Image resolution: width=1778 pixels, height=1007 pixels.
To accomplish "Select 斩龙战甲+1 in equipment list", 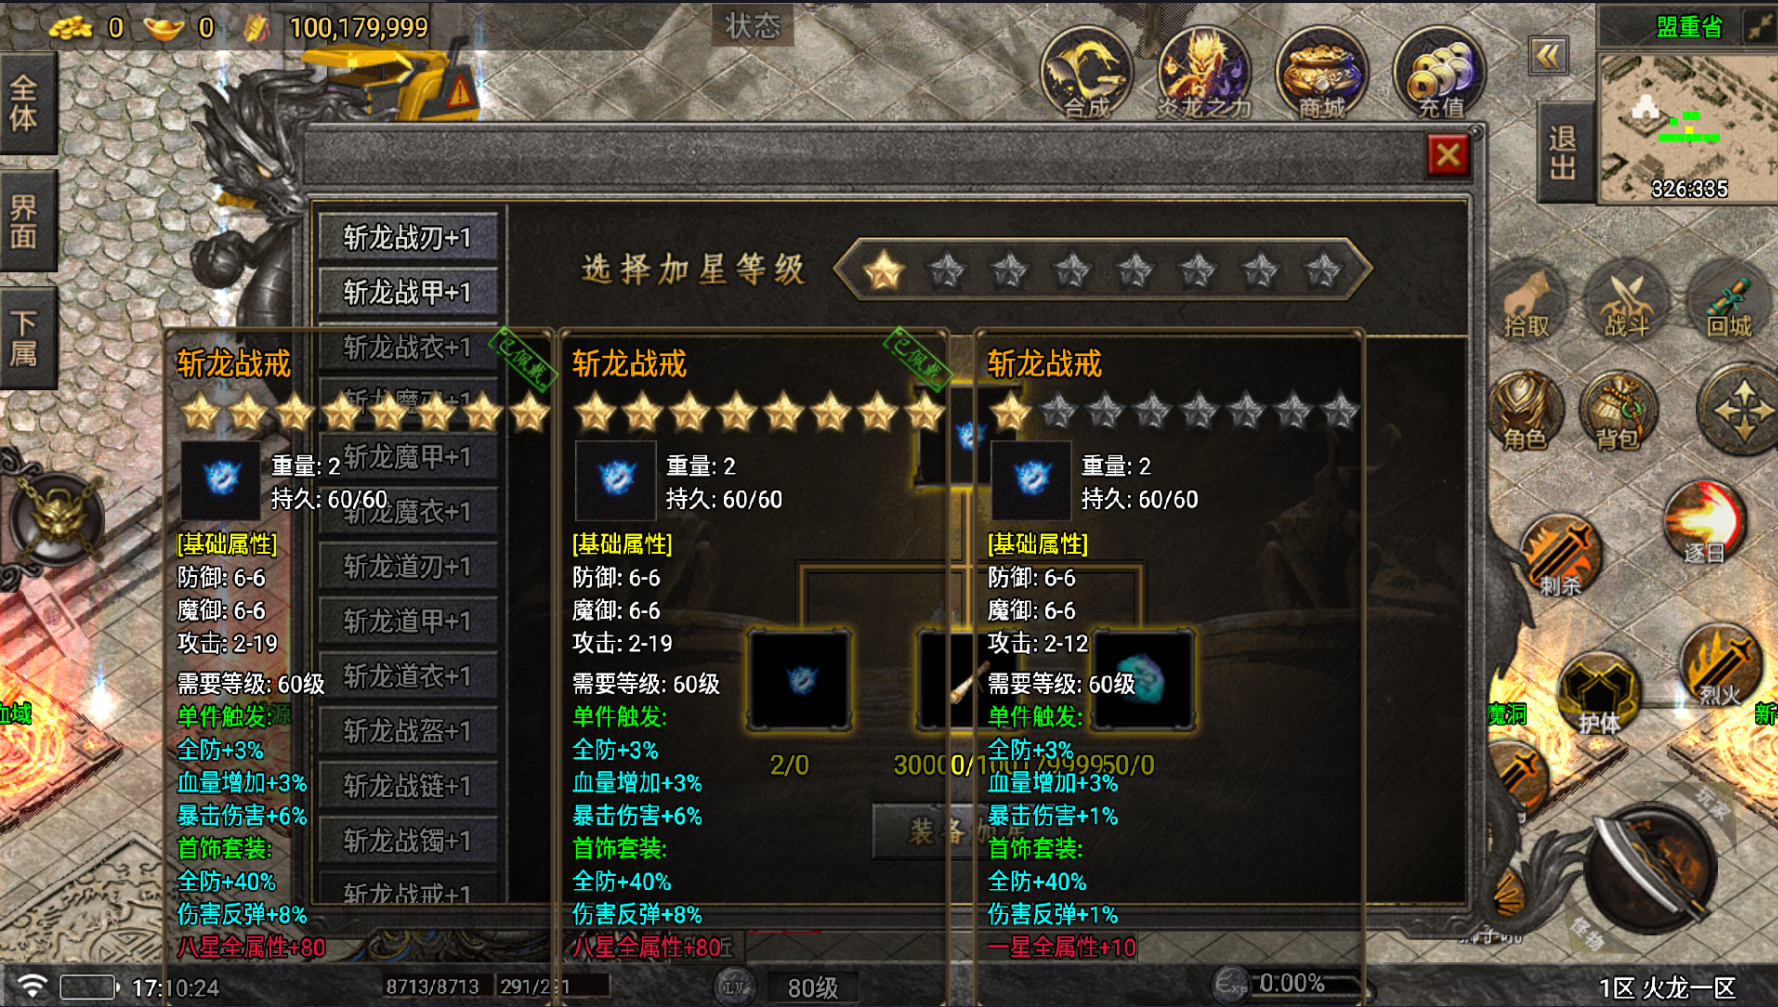I will coord(408,292).
